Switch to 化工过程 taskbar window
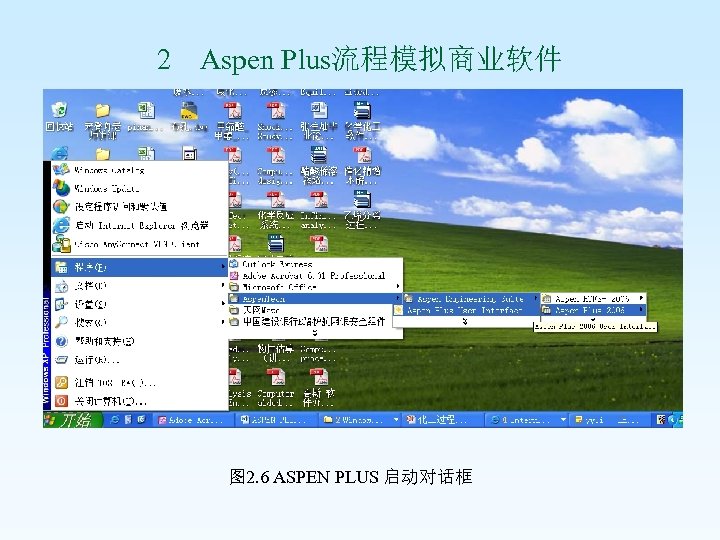 click(x=443, y=420)
